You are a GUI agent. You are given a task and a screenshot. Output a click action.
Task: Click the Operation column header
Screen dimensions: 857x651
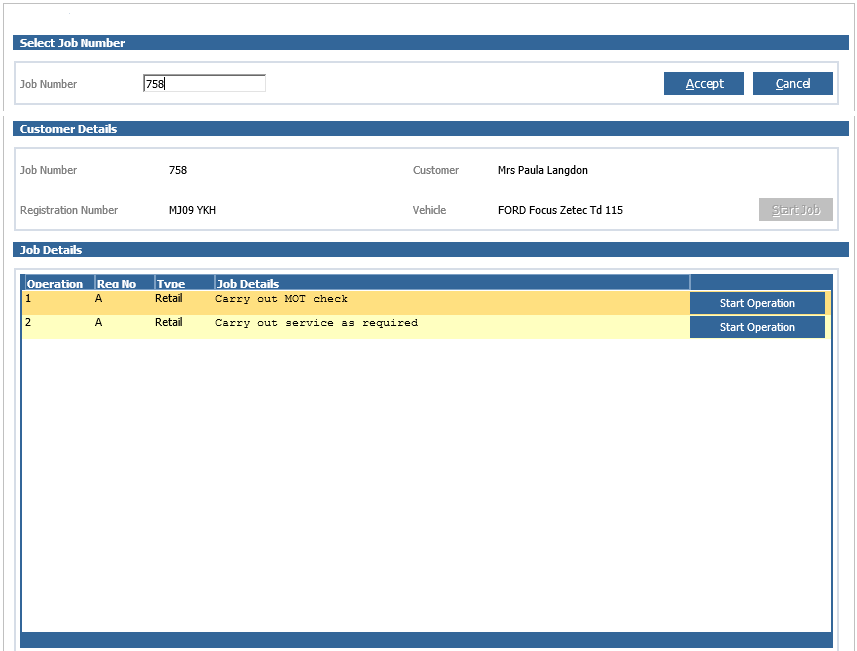(x=58, y=284)
